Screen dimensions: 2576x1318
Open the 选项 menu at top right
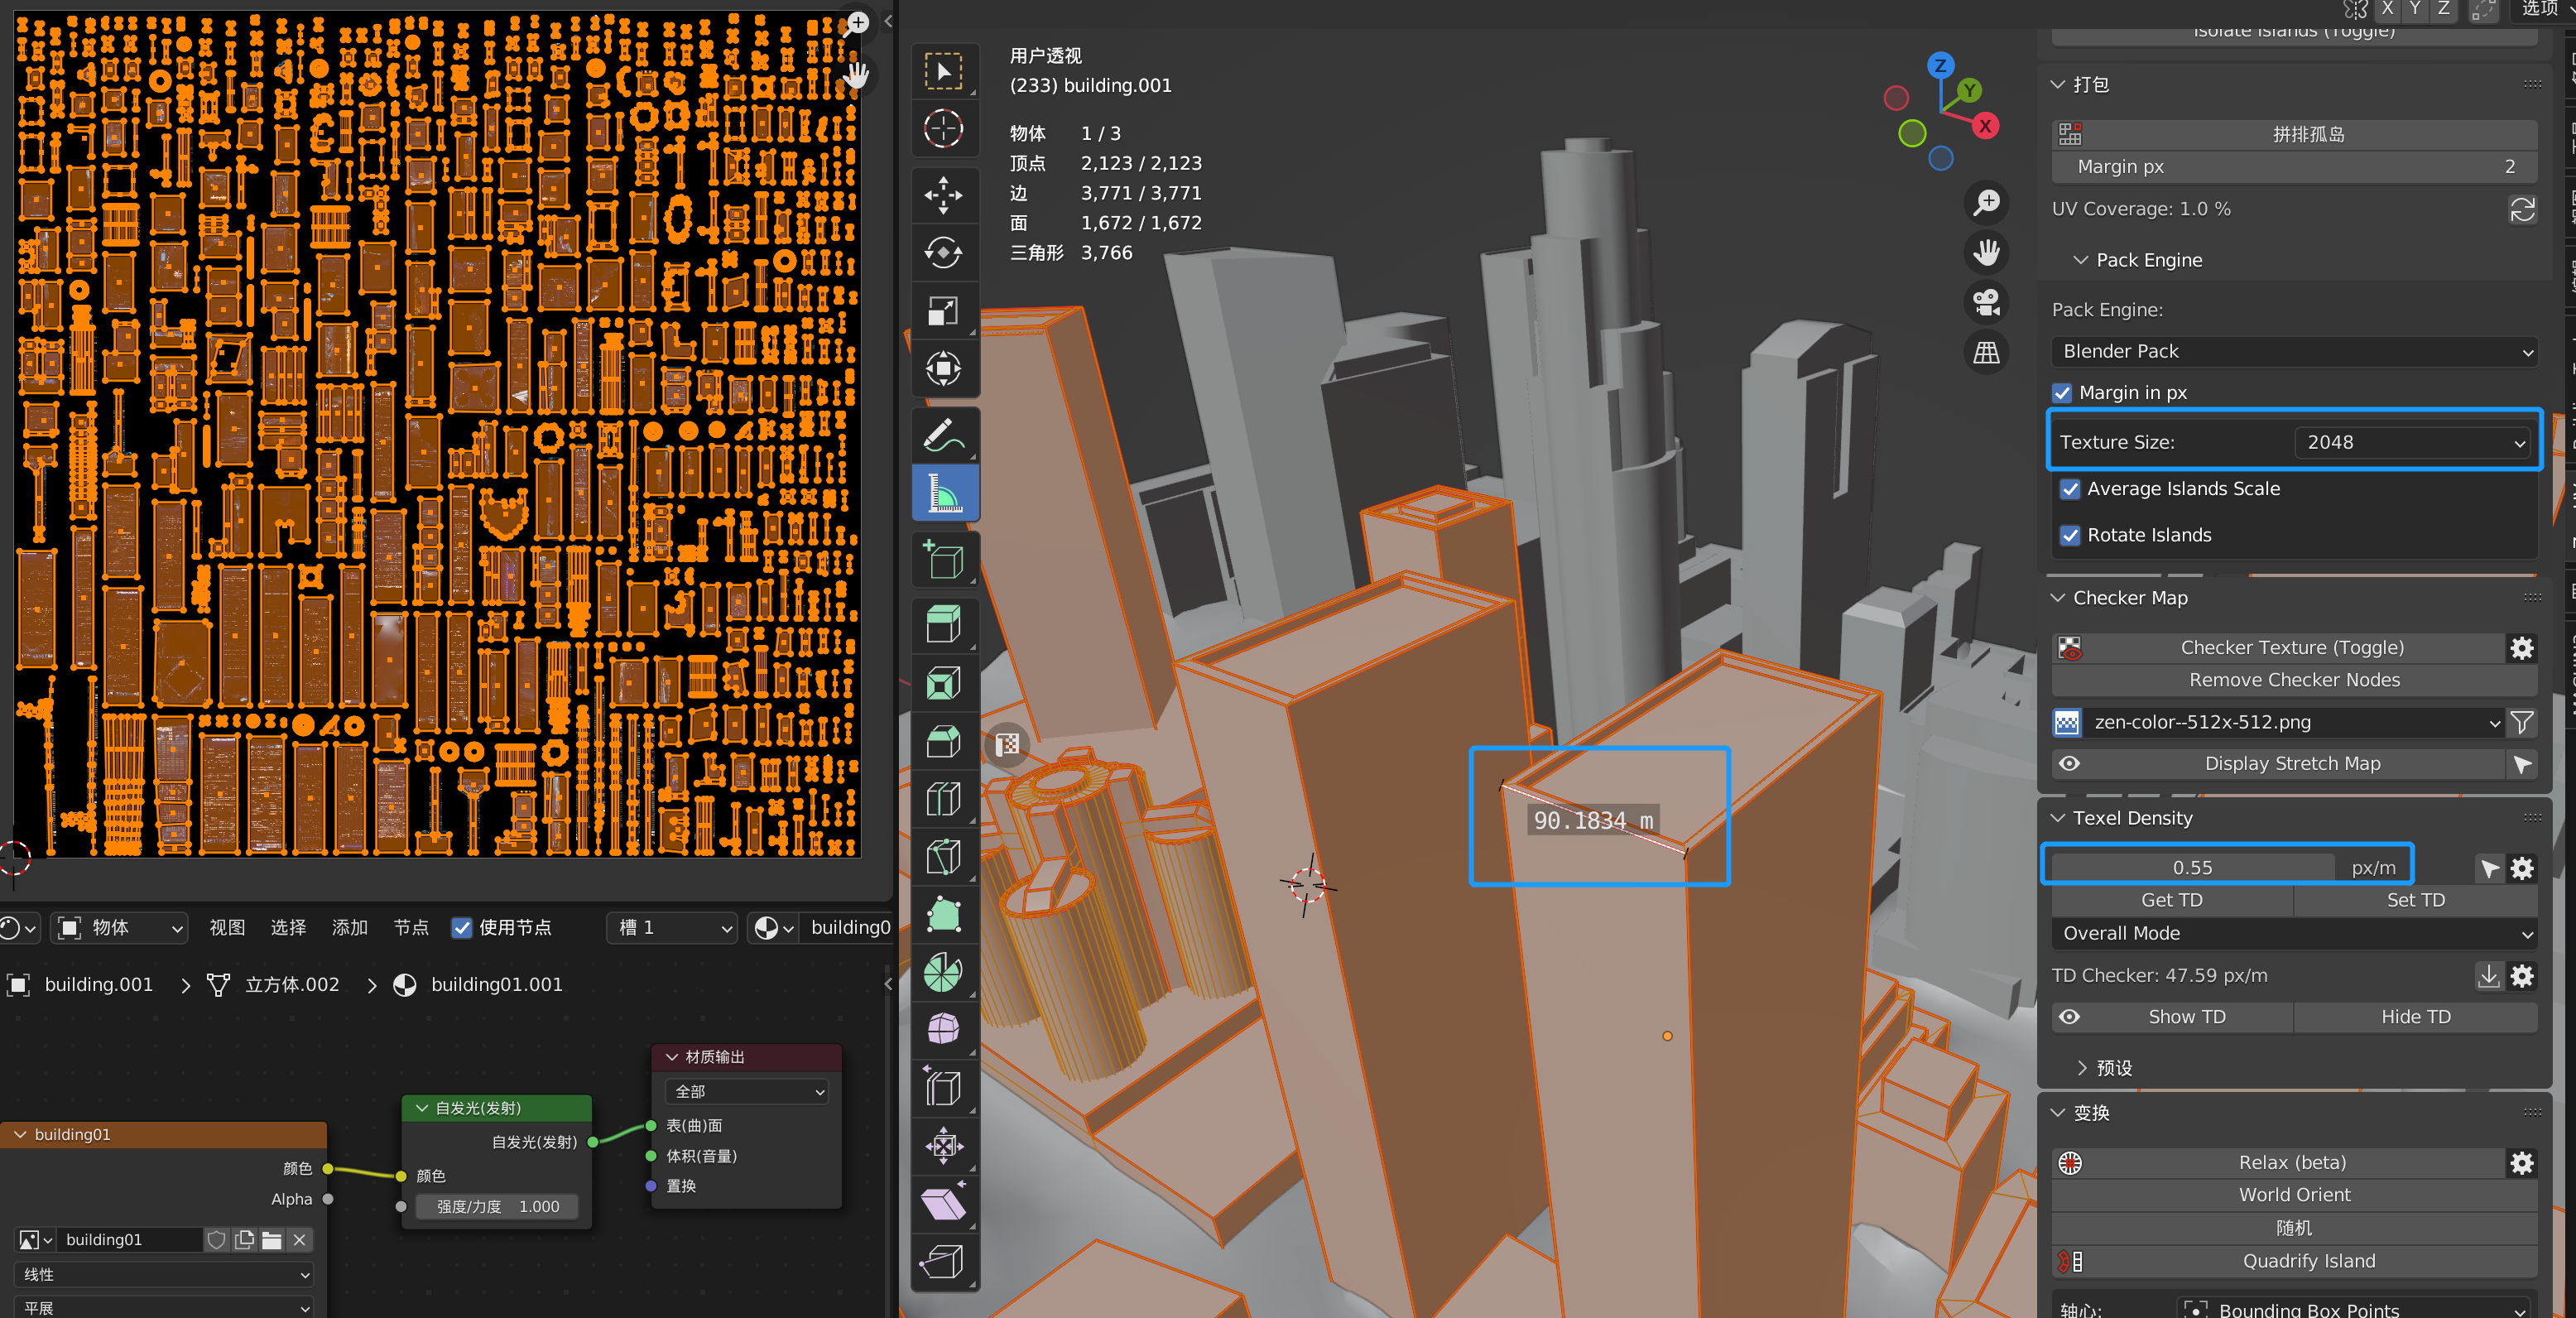[2545, 9]
